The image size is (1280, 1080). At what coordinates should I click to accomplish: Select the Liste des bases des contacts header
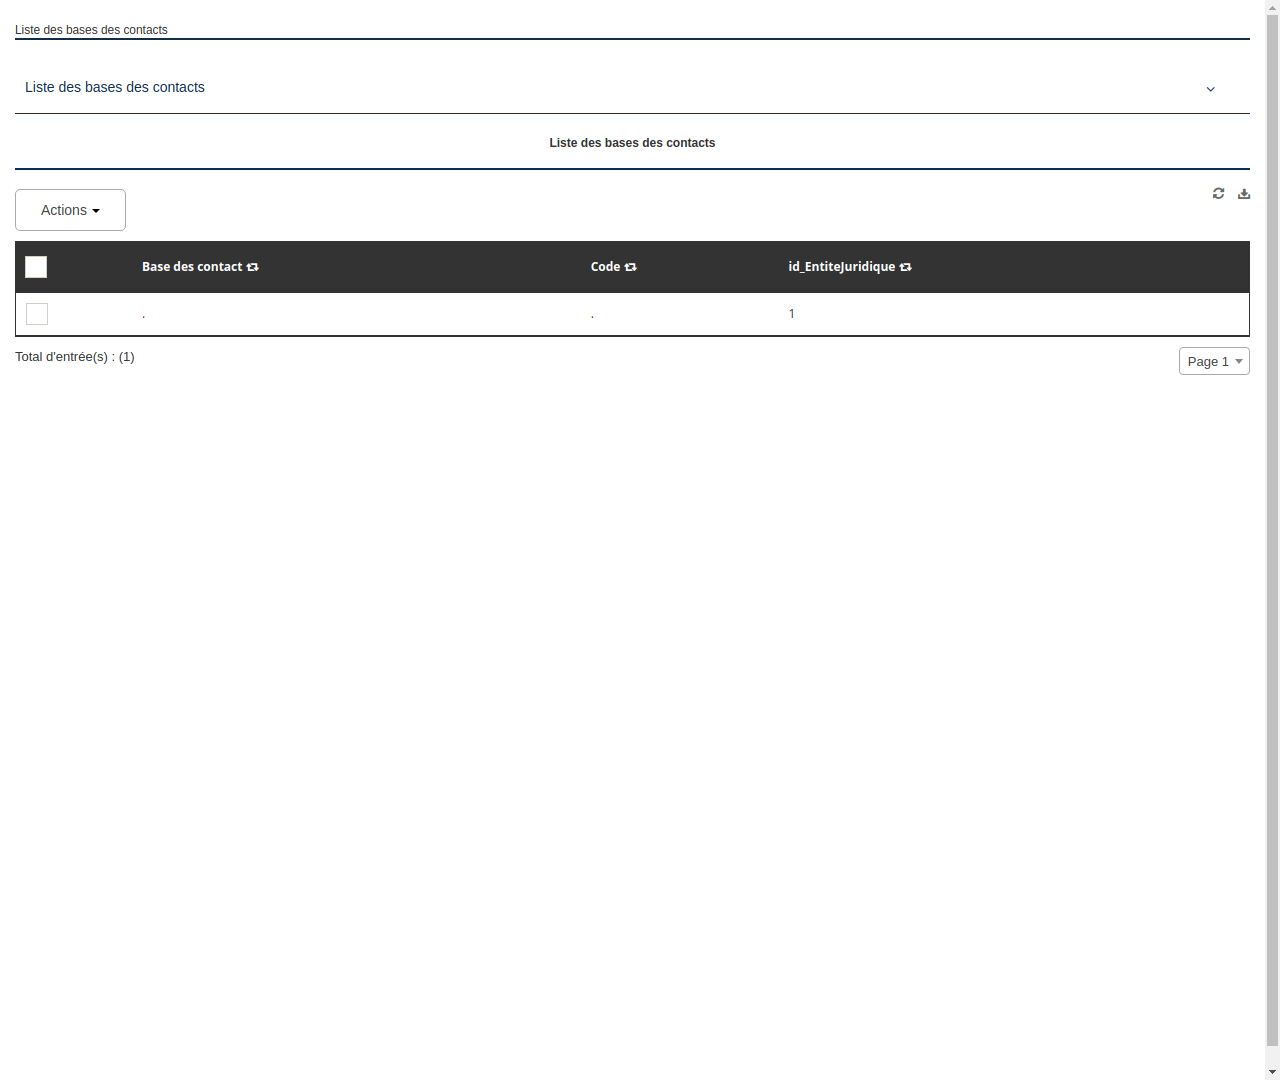(632, 143)
